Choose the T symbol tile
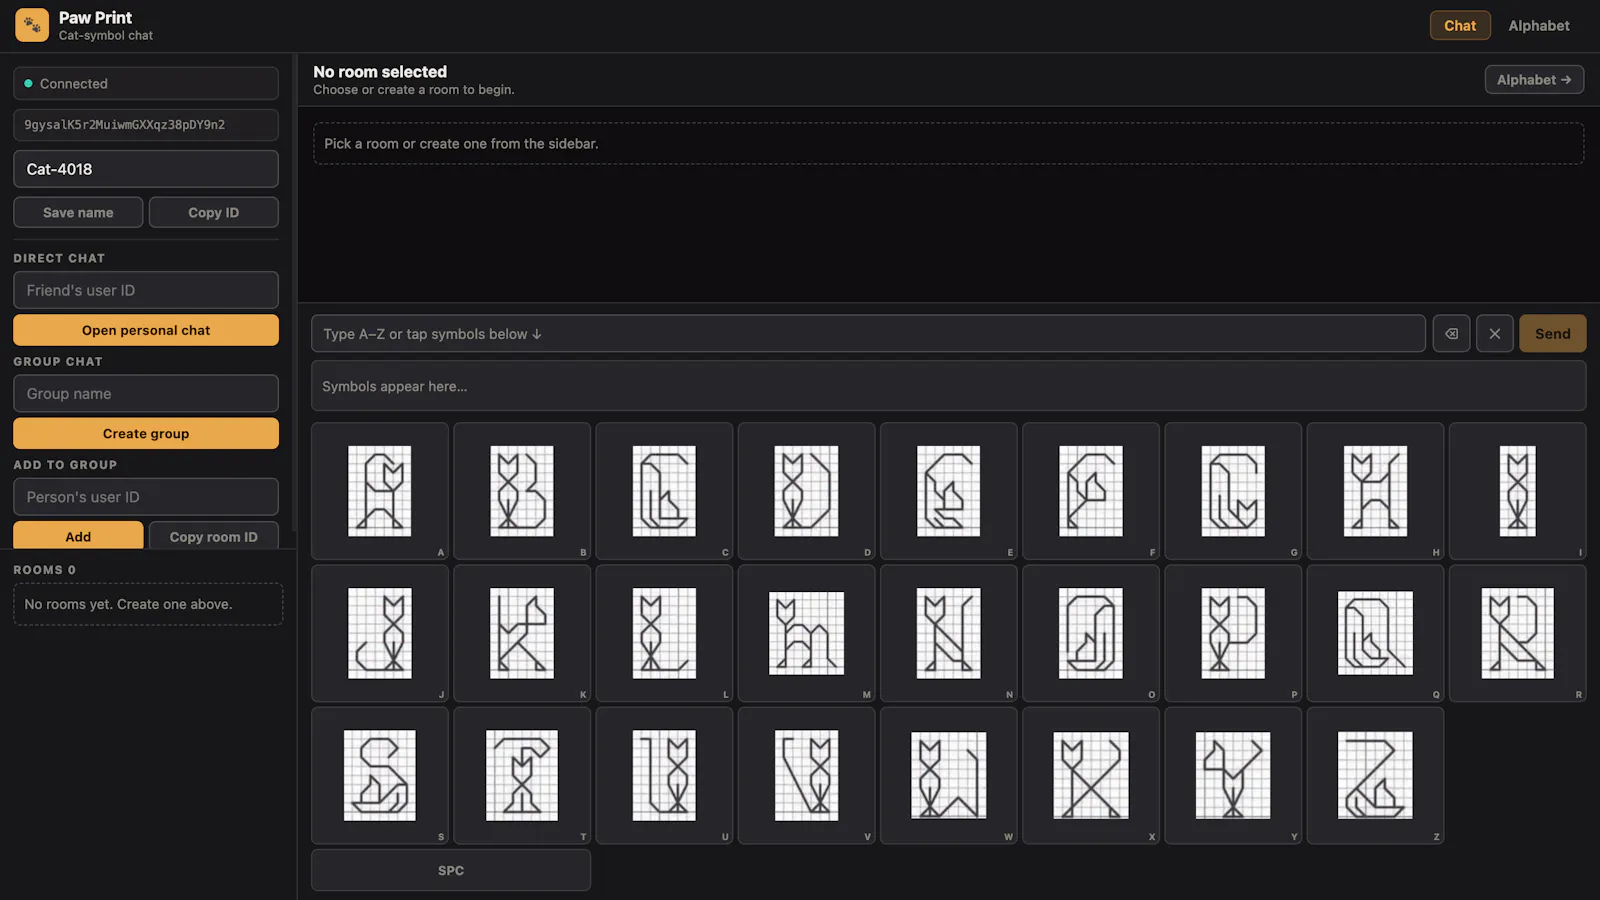 tap(522, 776)
